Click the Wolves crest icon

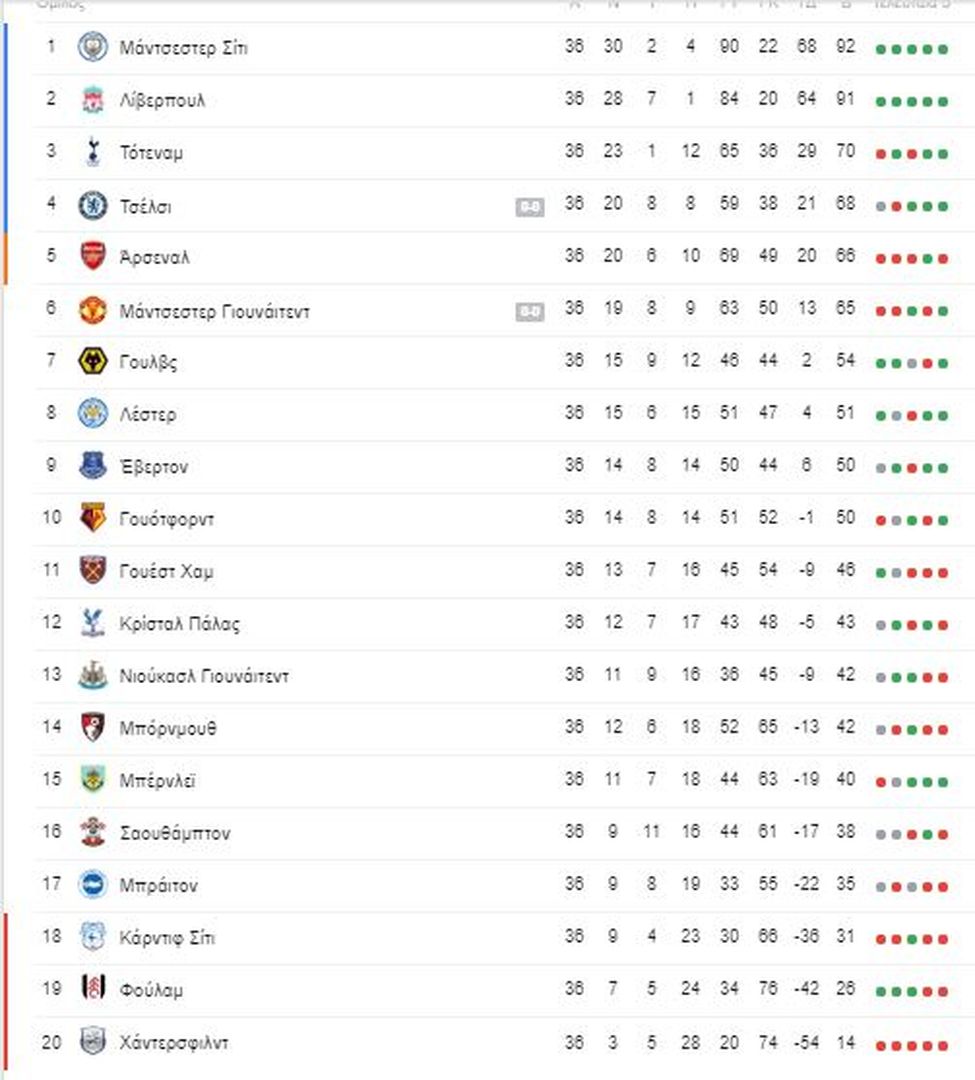click(x=92, y=362)
